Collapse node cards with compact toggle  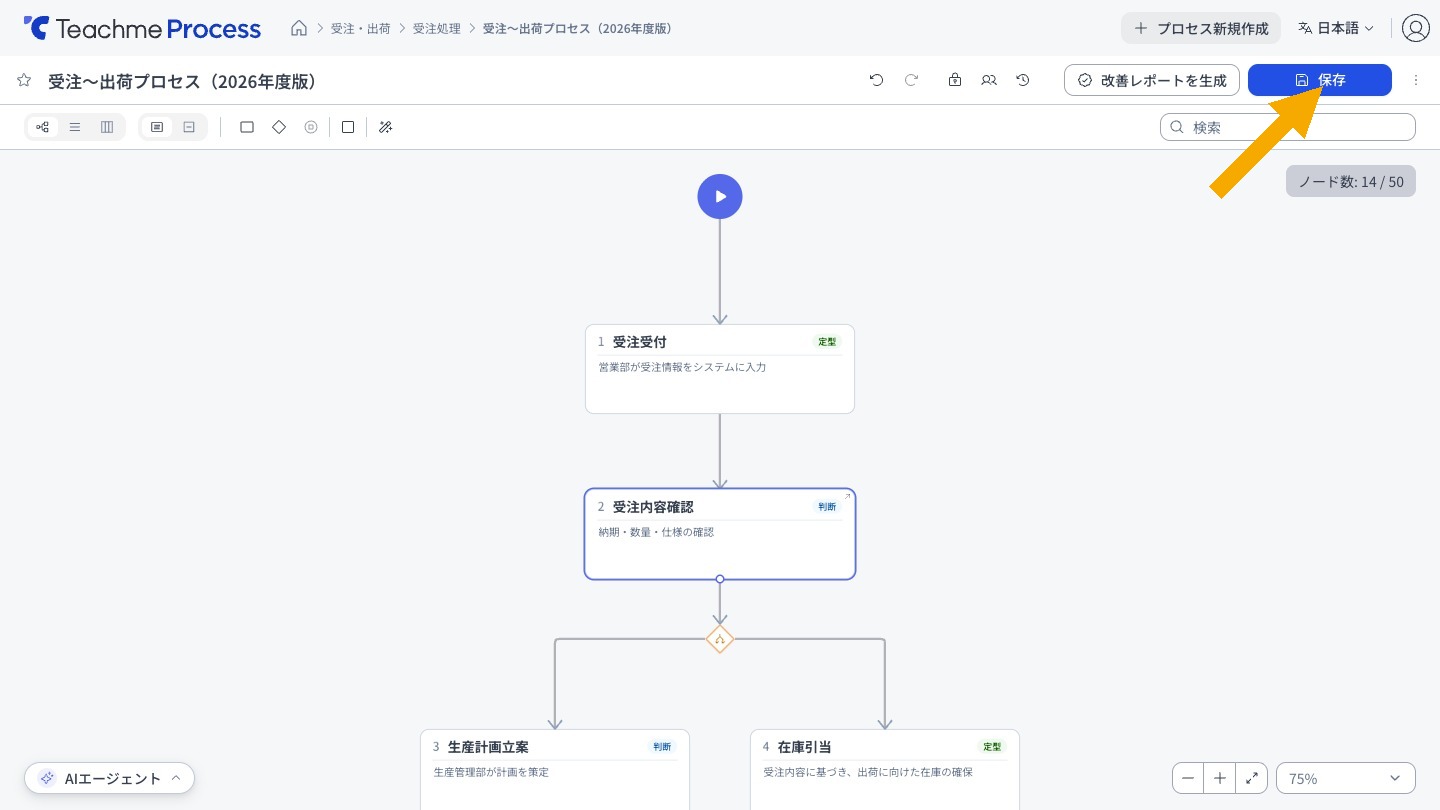click(189, 127)
